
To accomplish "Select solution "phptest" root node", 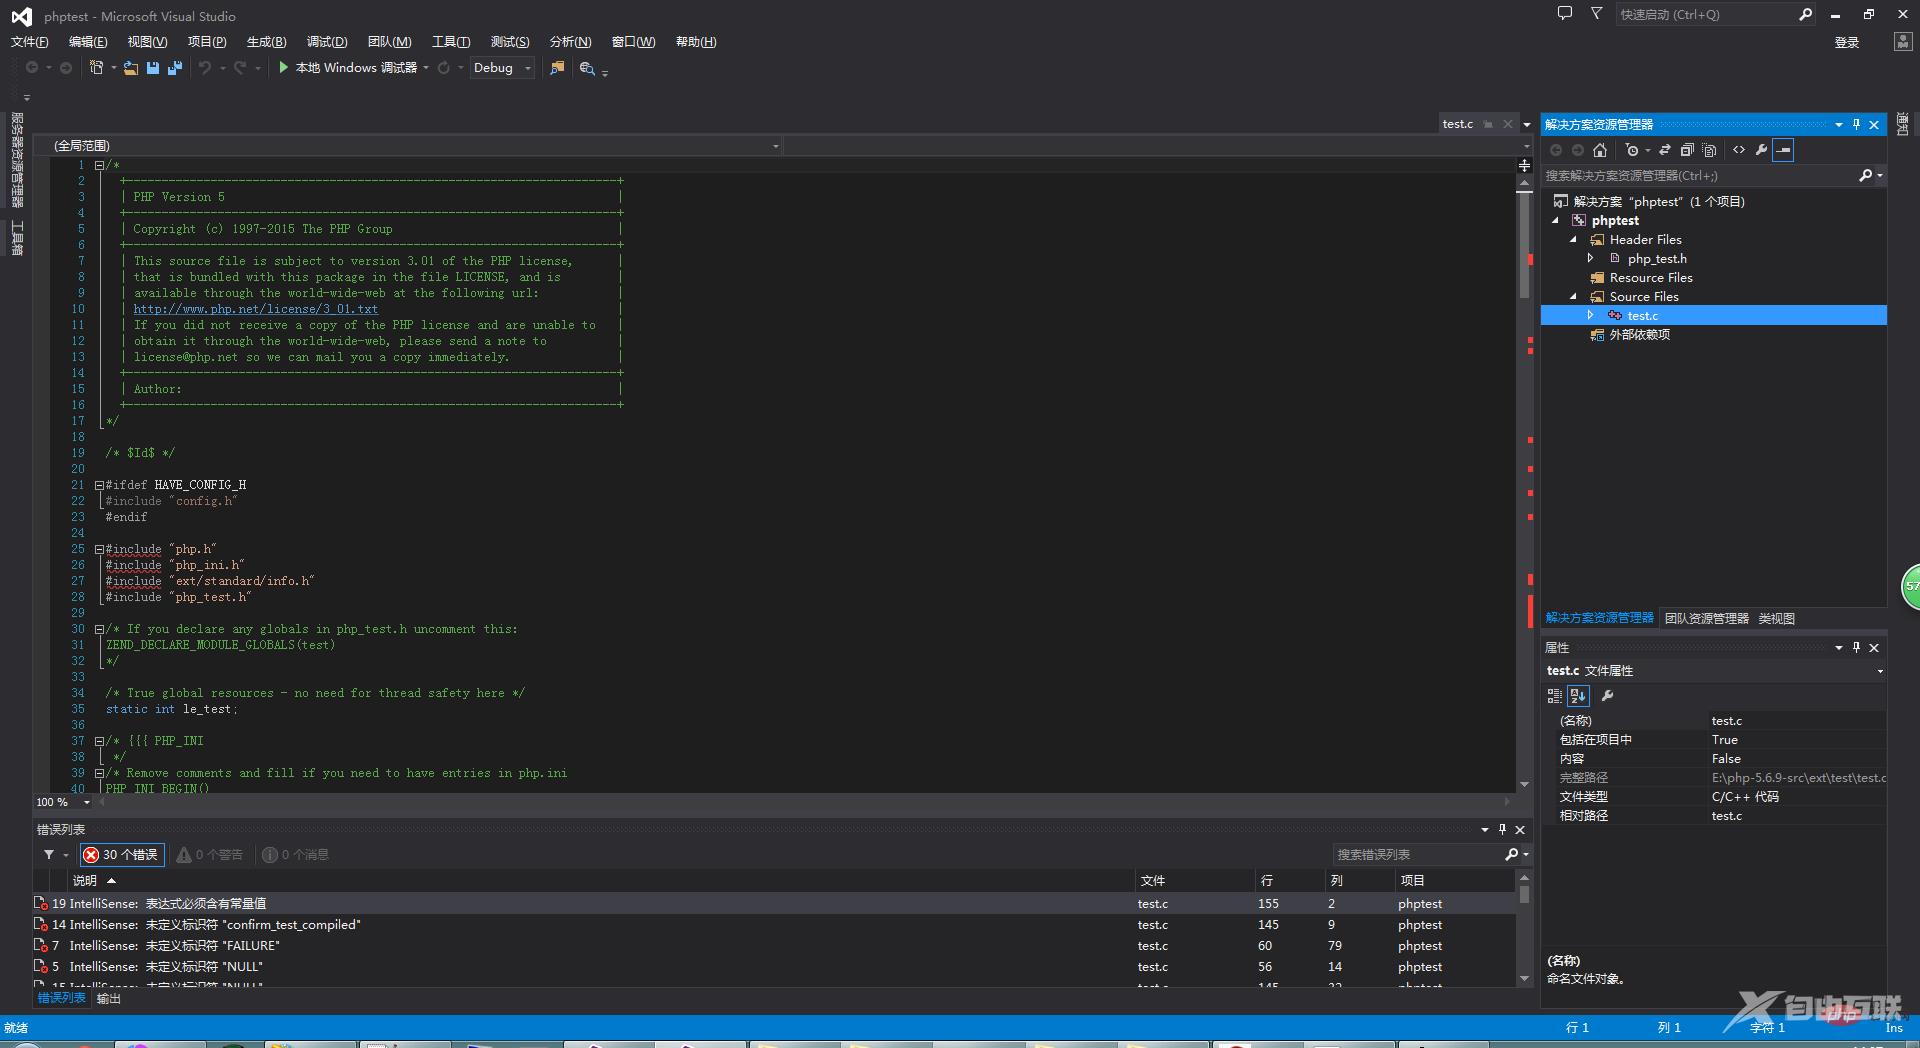I will pyautogui.click(x=1658, y=202).
